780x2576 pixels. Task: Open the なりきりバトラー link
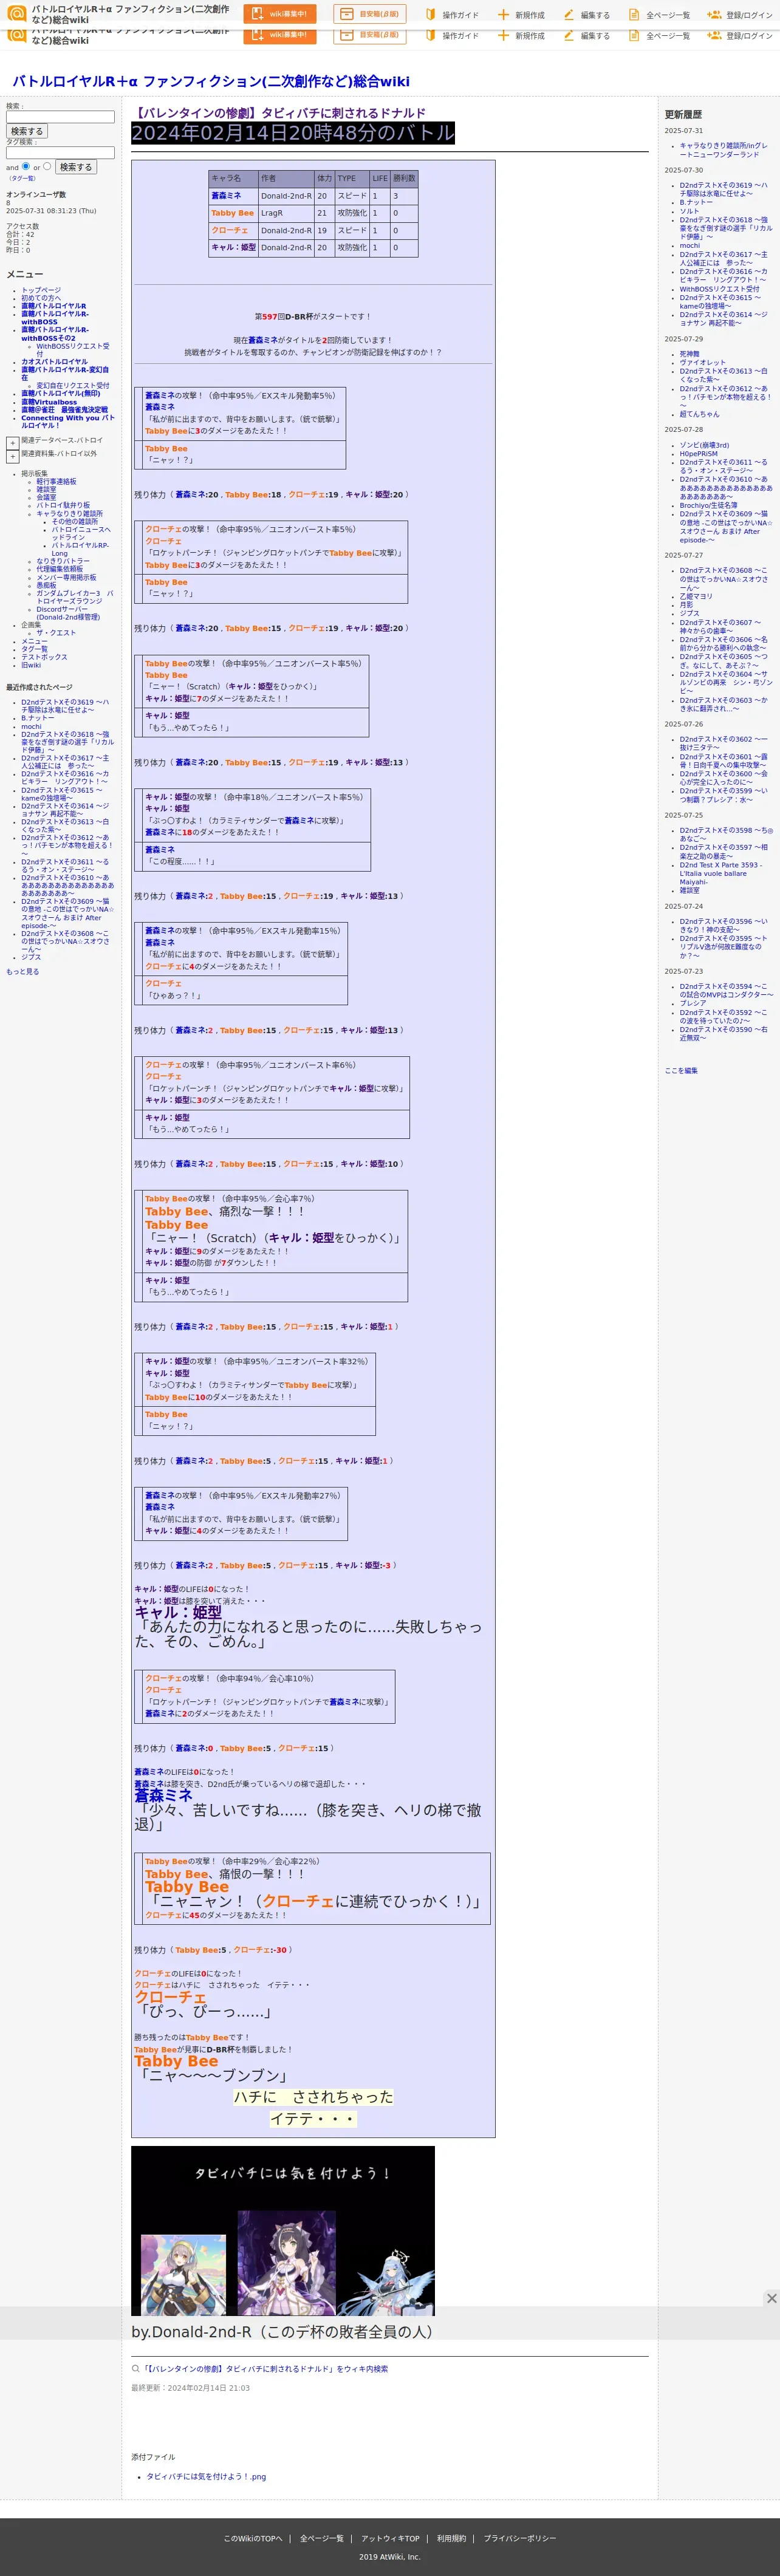point(63,561)
